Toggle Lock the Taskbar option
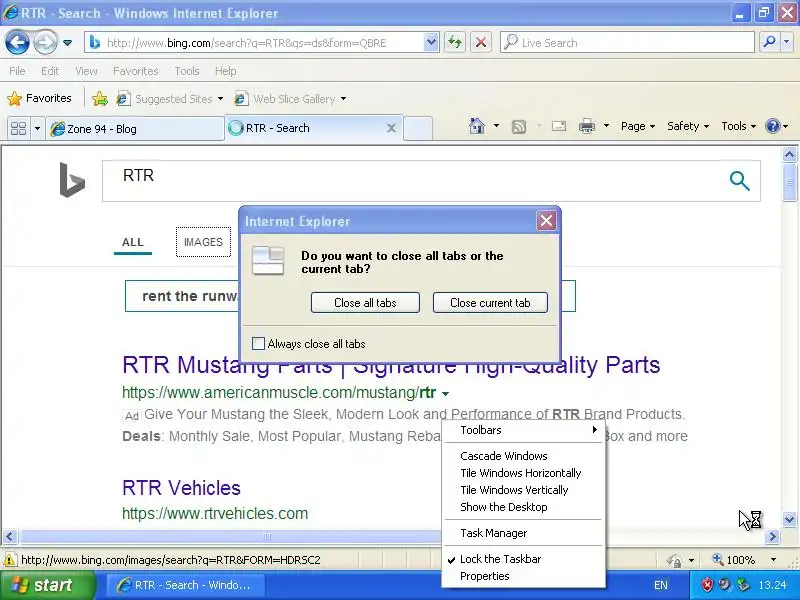Screen dimensions: 800x600 tap(523, 559)
